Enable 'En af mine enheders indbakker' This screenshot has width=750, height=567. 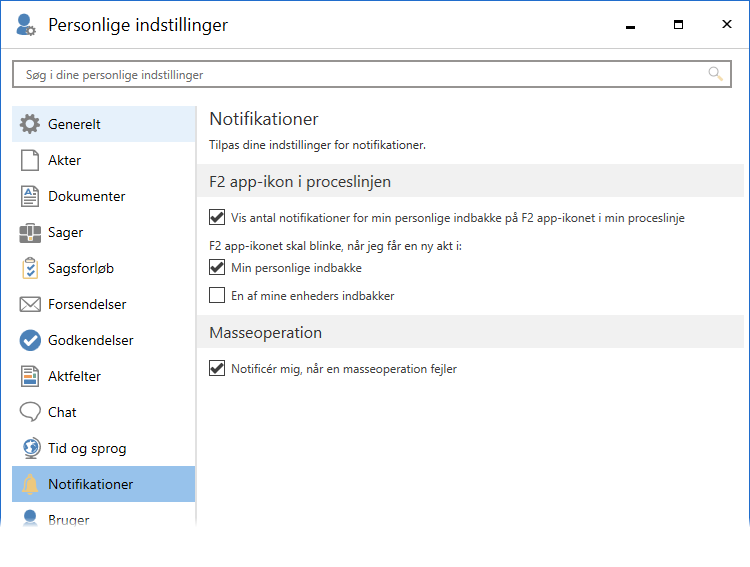coord(217,295)
